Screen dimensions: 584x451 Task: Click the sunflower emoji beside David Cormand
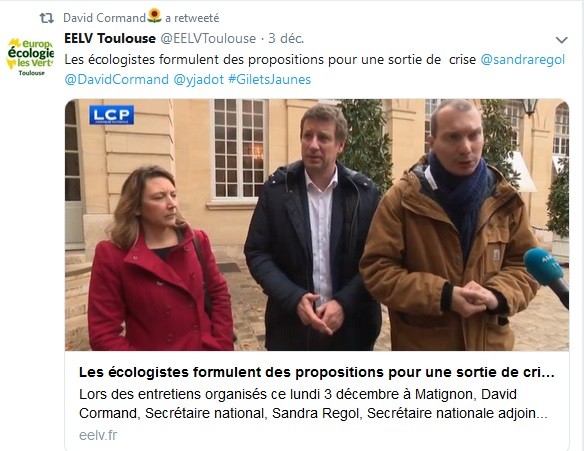click(155, 16)
